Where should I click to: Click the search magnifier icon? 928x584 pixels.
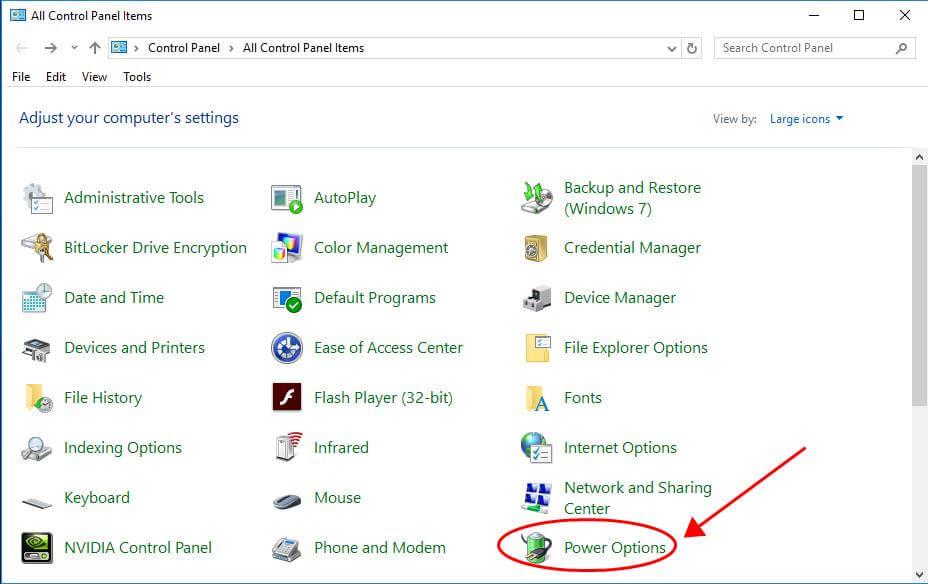(901, 48)
